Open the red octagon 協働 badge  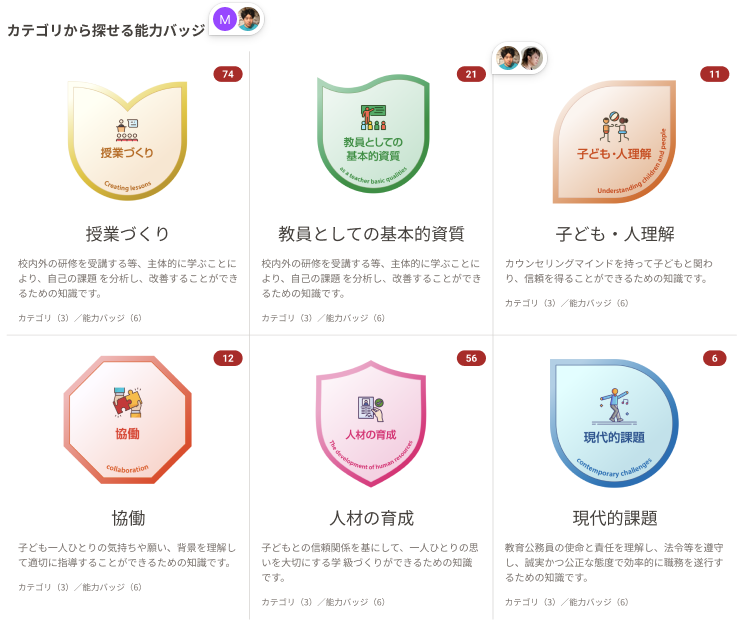(x=128, y=420)
